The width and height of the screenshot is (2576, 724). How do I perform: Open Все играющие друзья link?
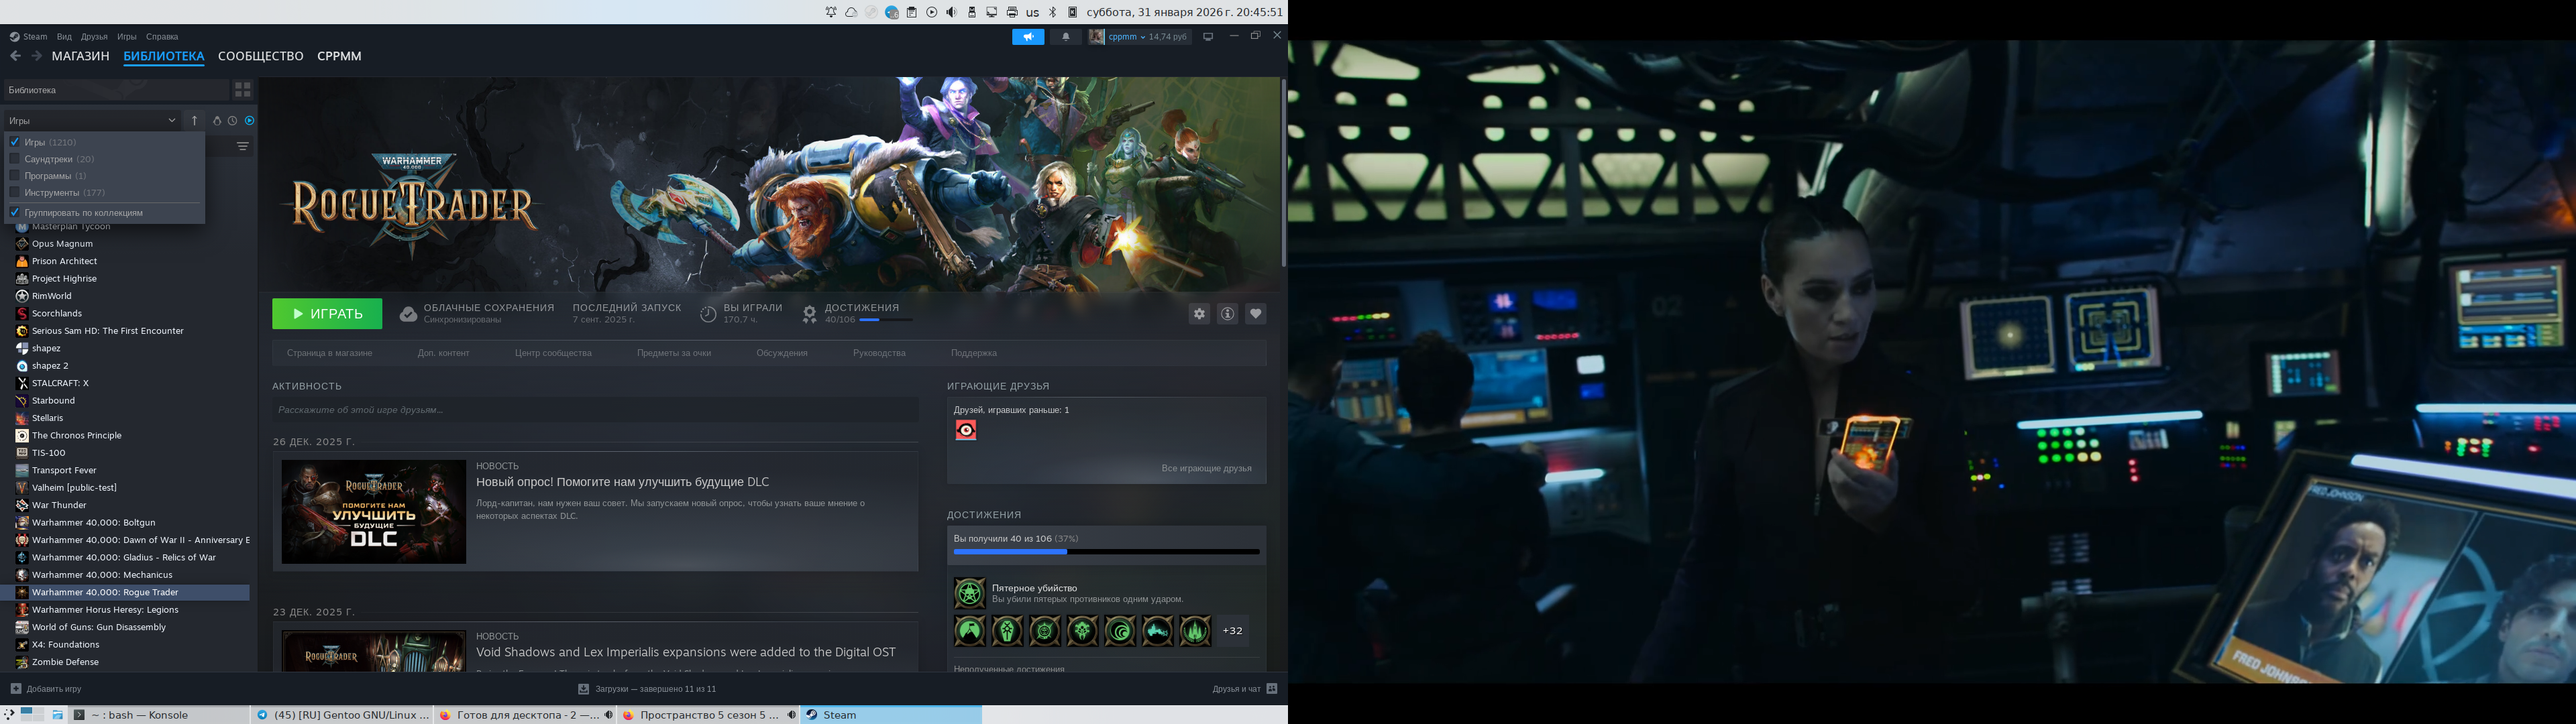coord(1206,468)
